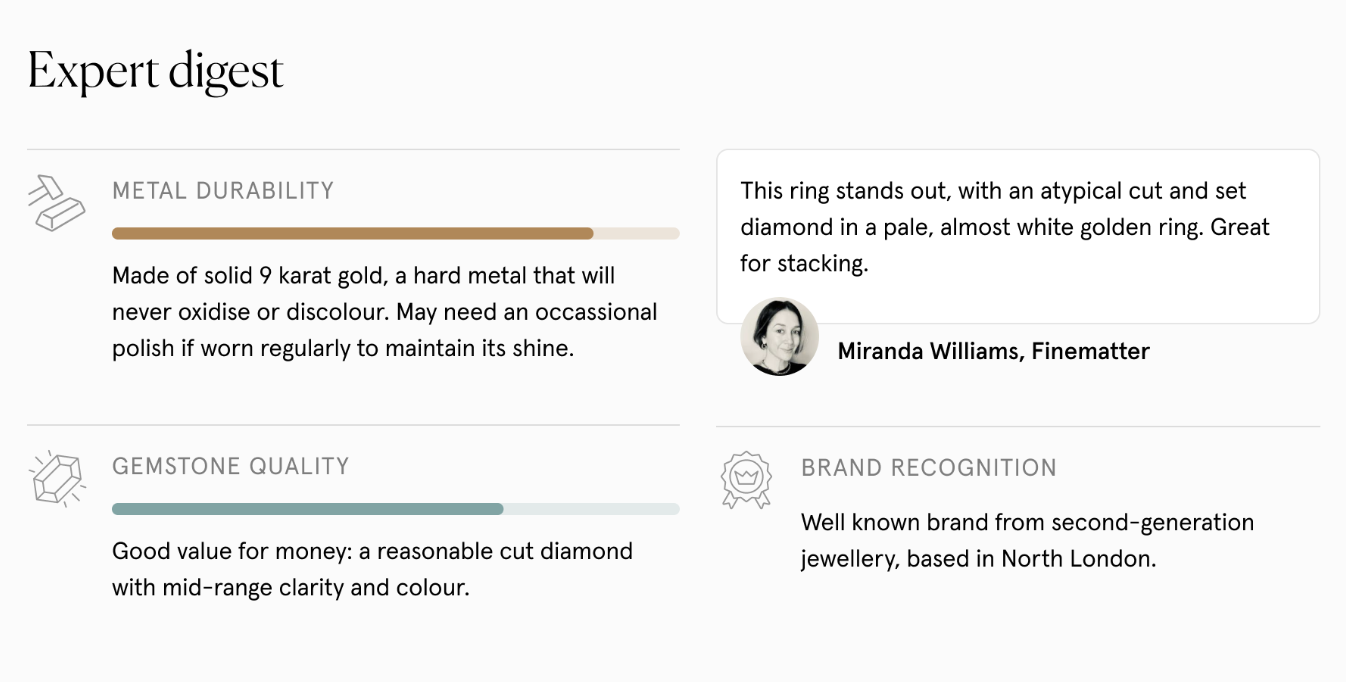The height and width of the screenshot is (682, 1346).
Task: Click the filled teal gemstone quality bar
Action: point(307,509)
